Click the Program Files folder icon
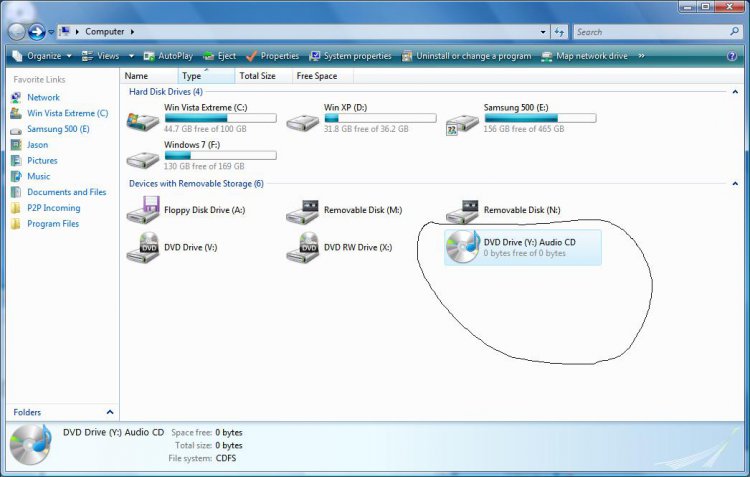Screen dimensions: 750x477 [x=16, y=223]
